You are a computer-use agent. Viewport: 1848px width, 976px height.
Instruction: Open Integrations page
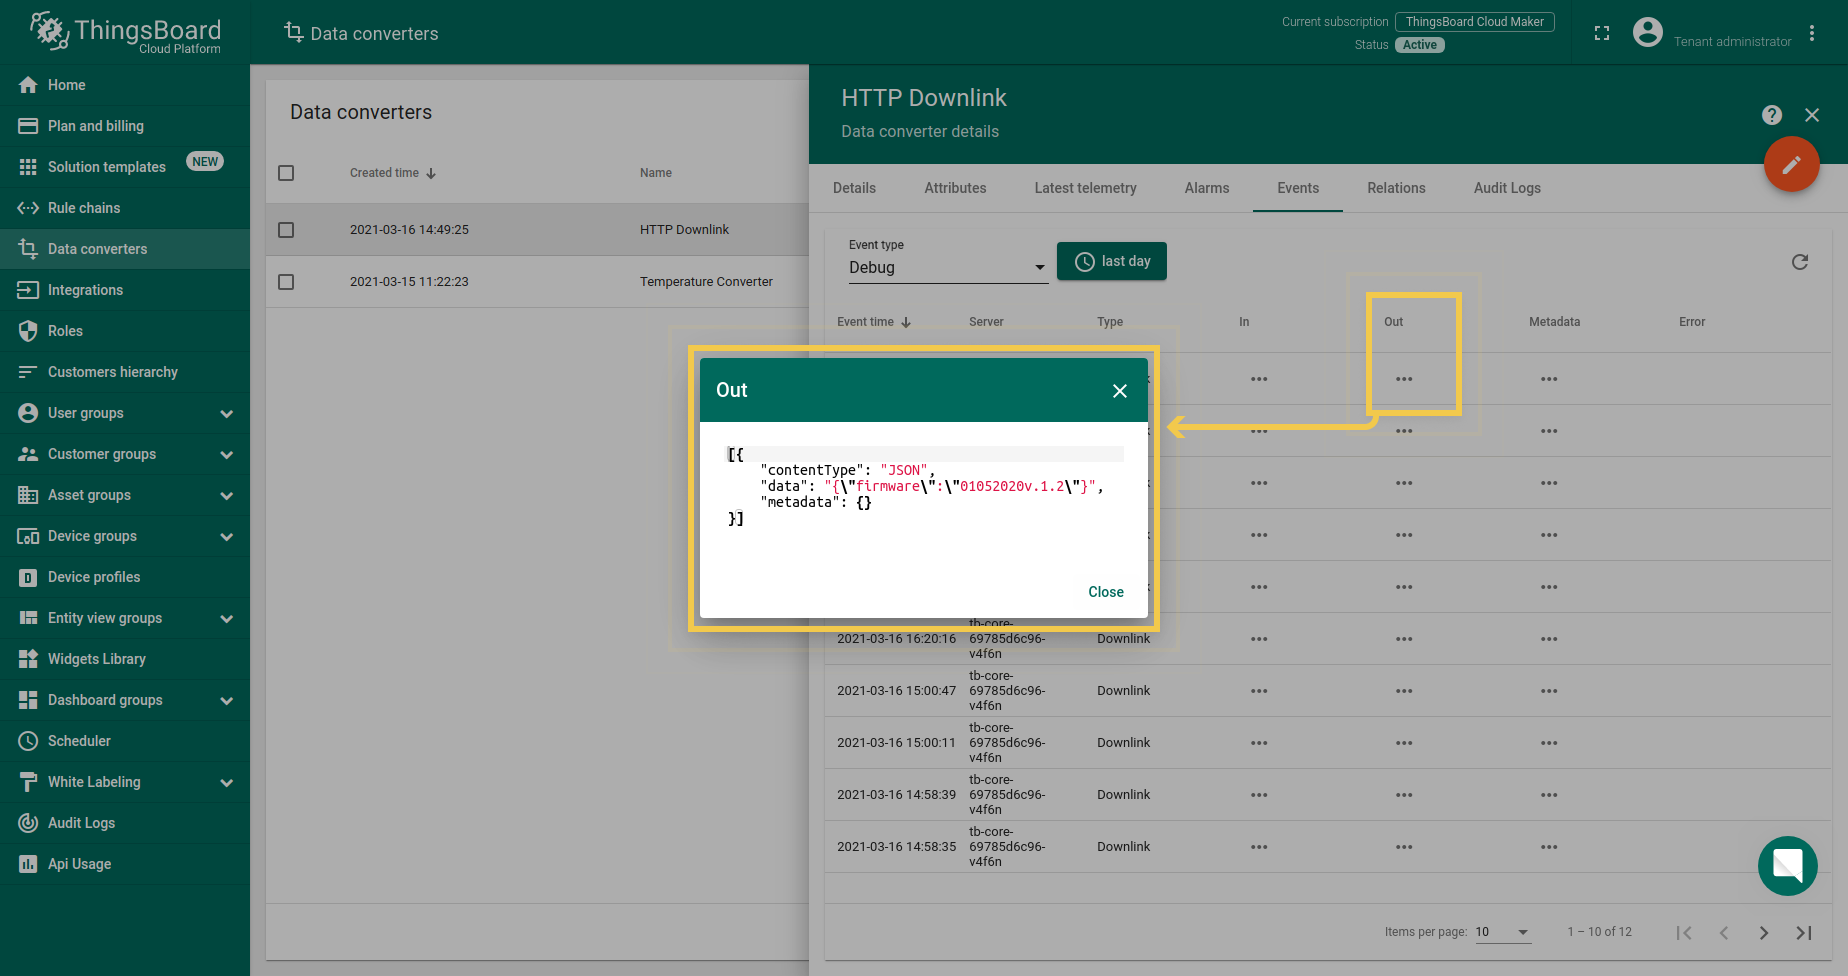(x=124, y=290)
